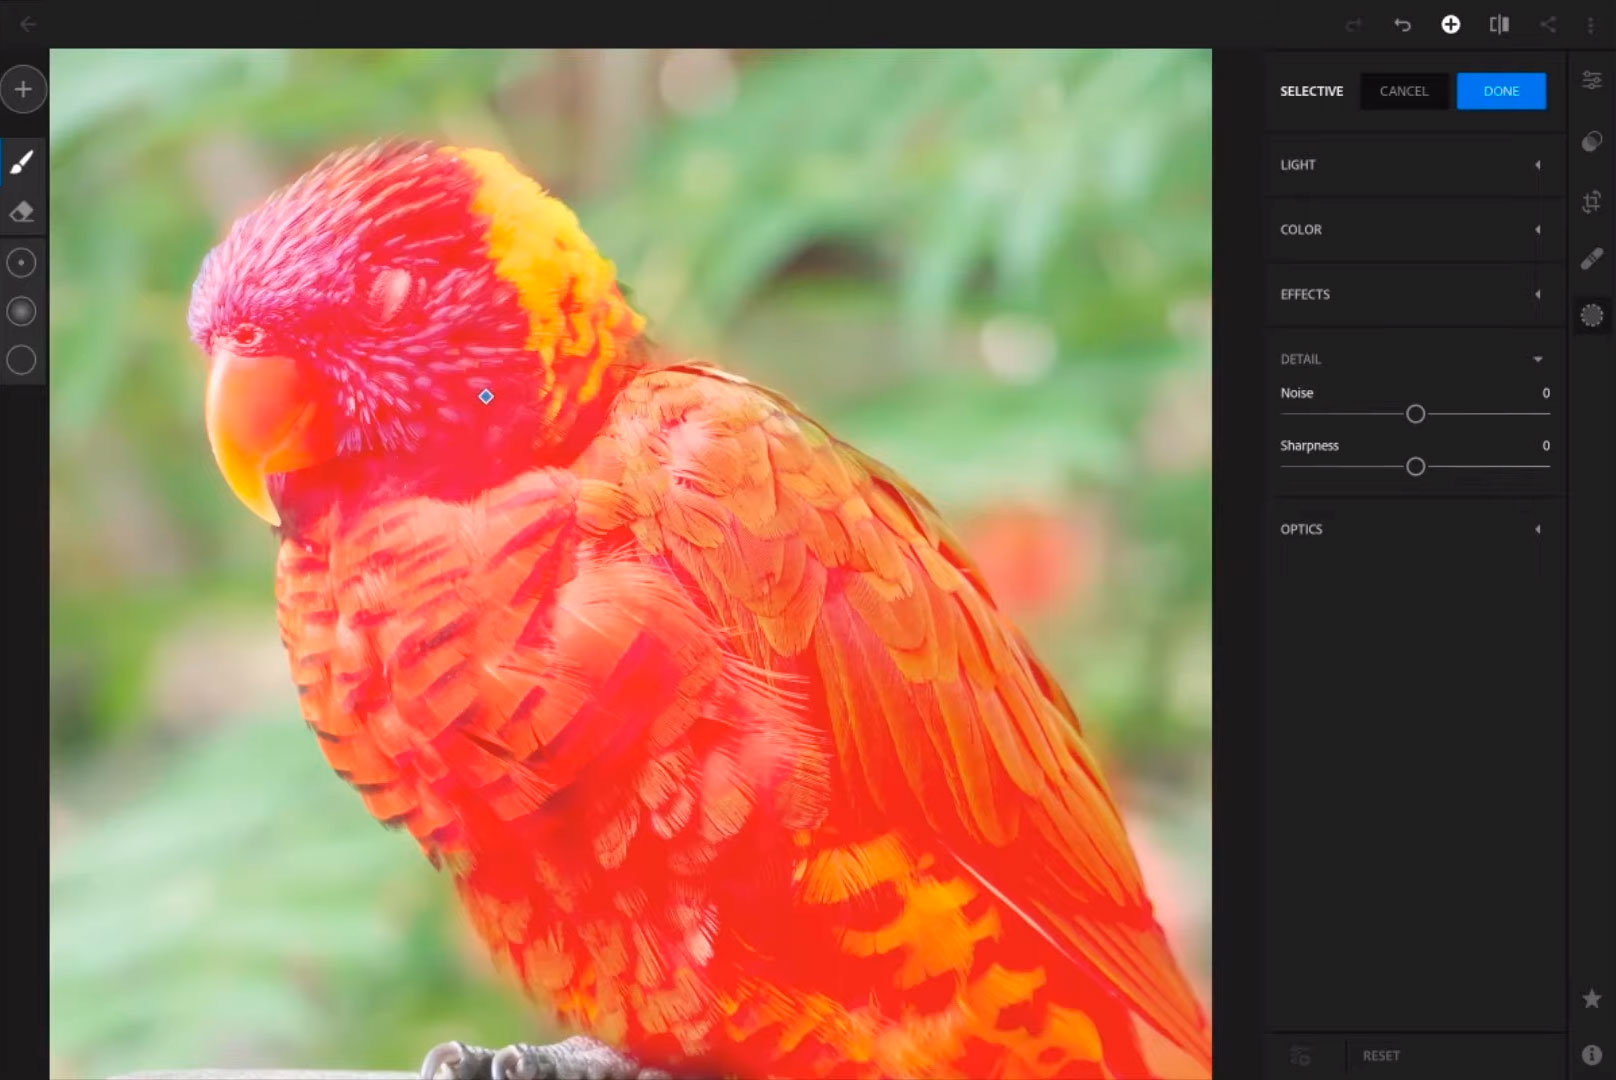The image size is (1616, 1080).
Task: Open the brush feather control
Action: click(x=21, y=312)
